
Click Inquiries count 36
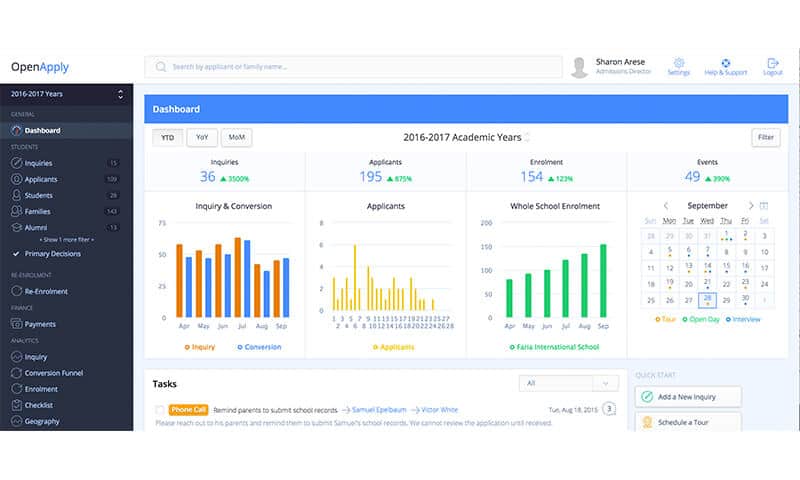pyautogui.click(x=207, y=176)
